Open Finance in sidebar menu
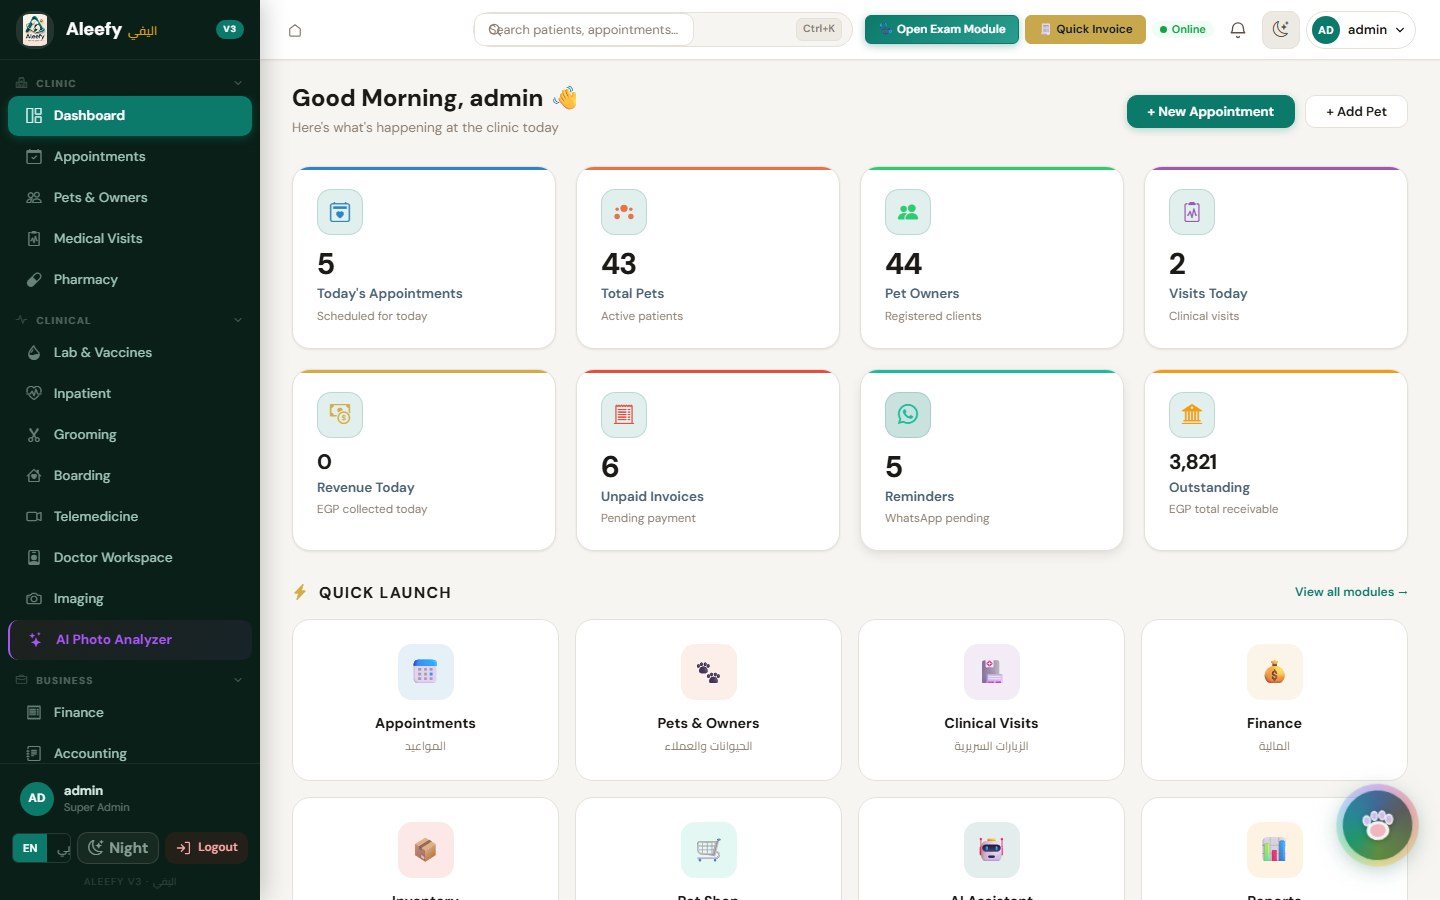Screen dimensions: 1440x900 click(x=130, y=713)
